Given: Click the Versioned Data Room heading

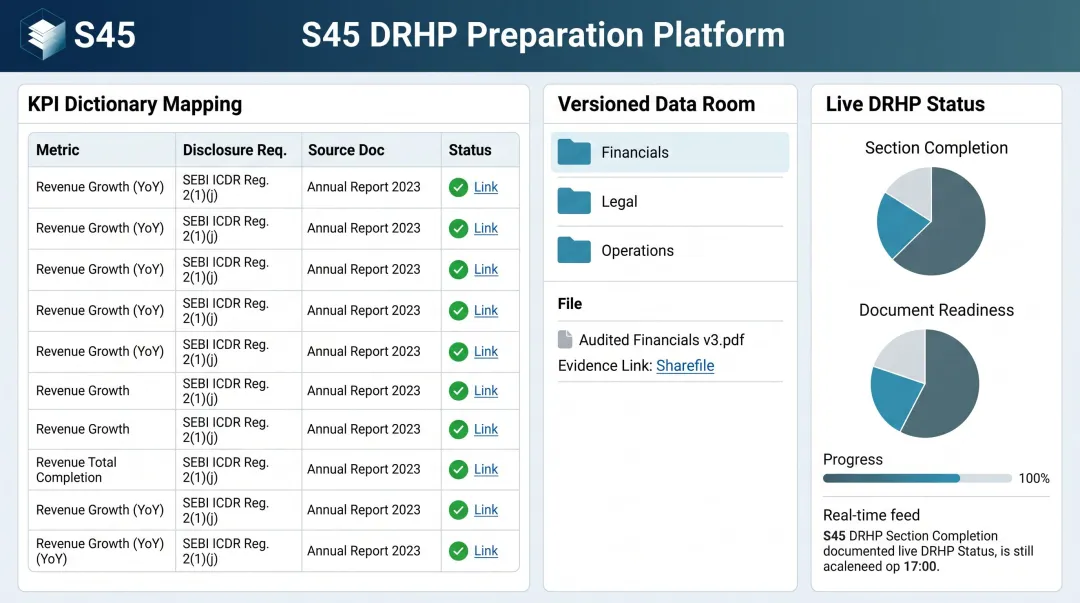Looking at the screenshot, I should click(656, 104).
